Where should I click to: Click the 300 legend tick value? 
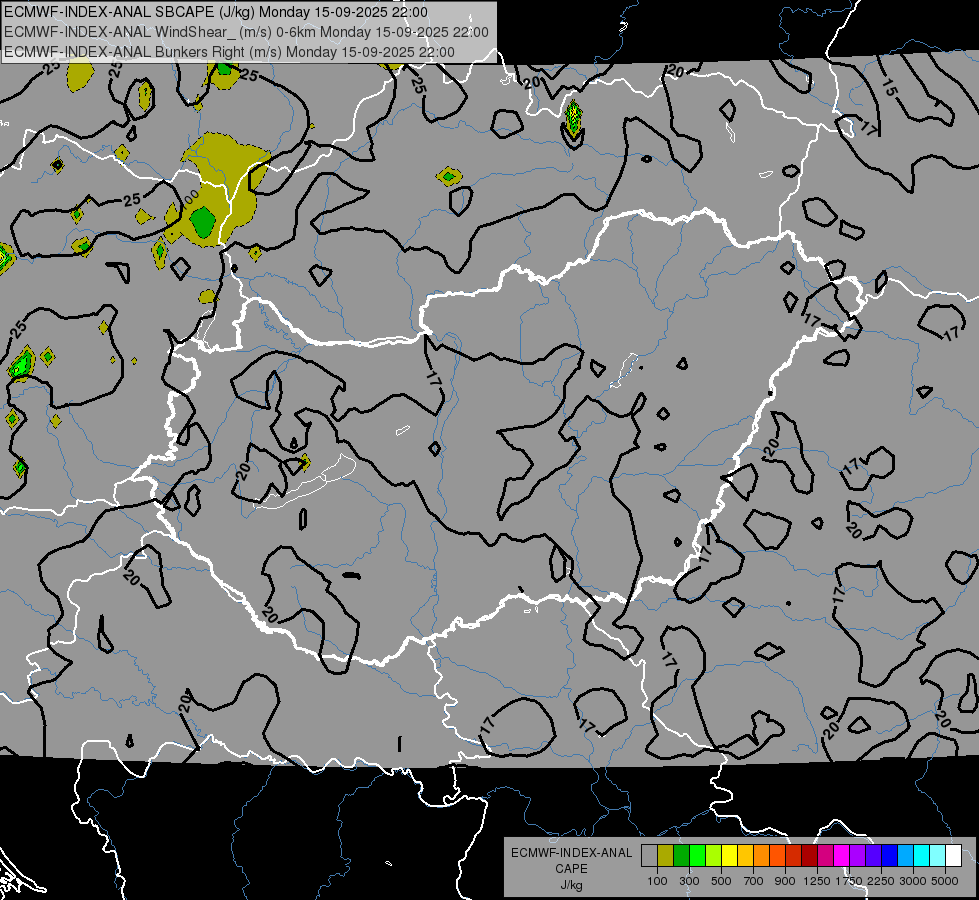(689, 881)
